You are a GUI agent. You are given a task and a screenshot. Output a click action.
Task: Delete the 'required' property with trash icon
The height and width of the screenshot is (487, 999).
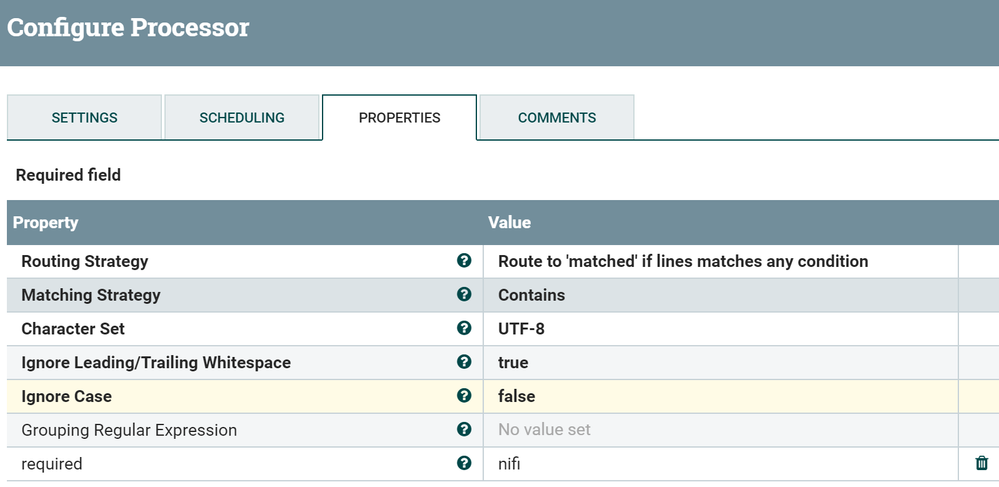pyautogui.click(x=982, y=463)
